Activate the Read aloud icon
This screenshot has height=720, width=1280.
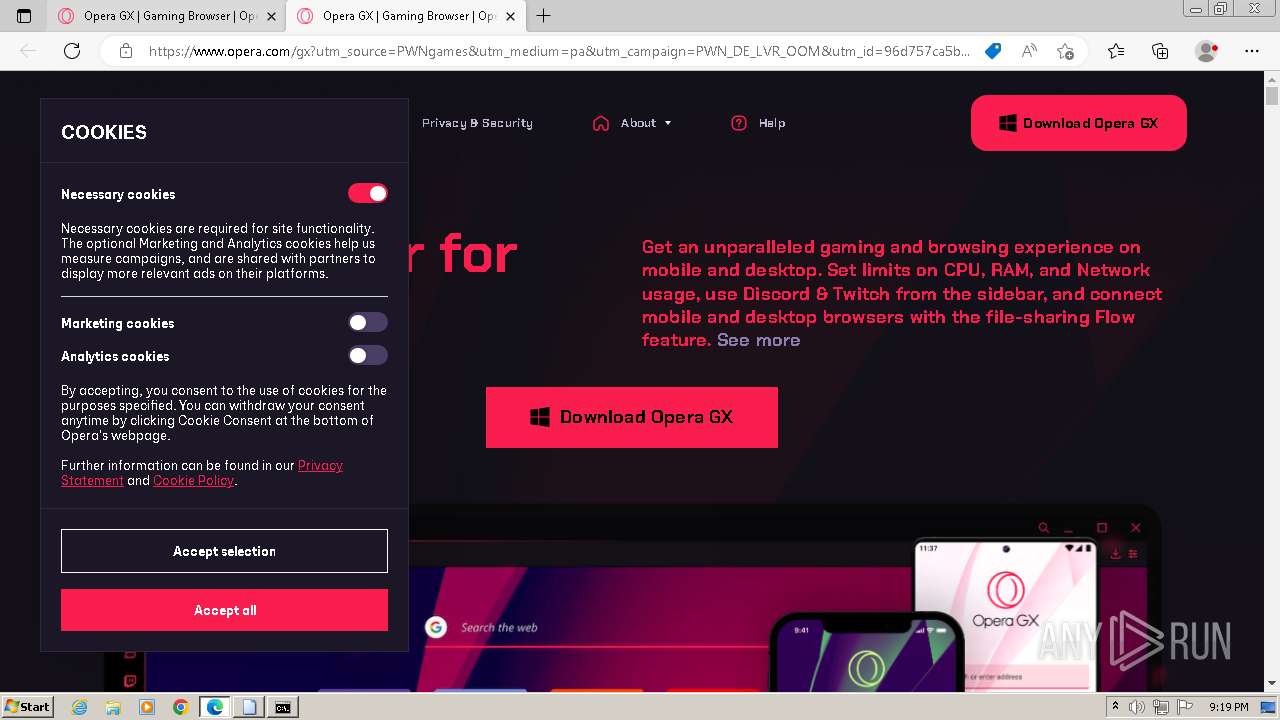coord(1029,51)
